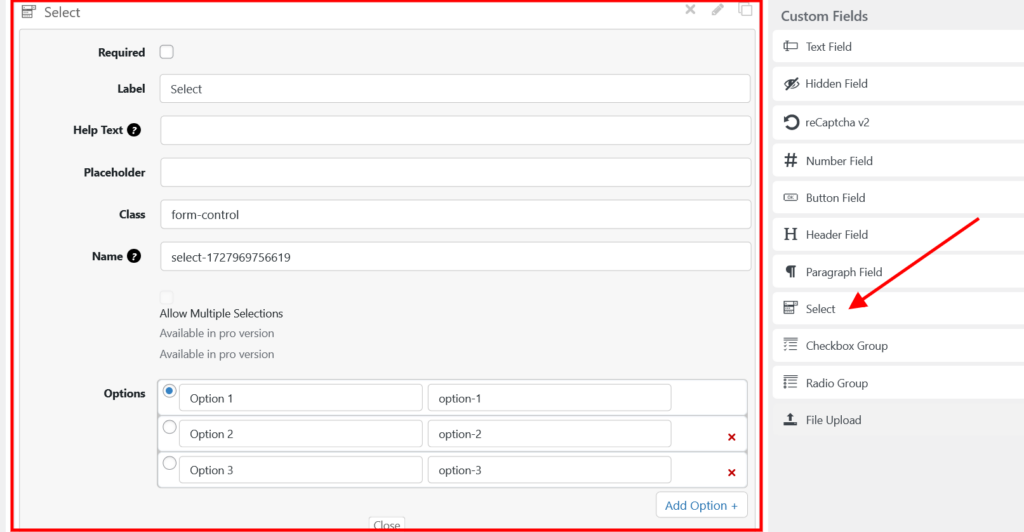The height and width of the screenshot is (532, 1024).
Task: Toggle the Allow Multiple Selections checkbox
Action: tap(166, 297)
